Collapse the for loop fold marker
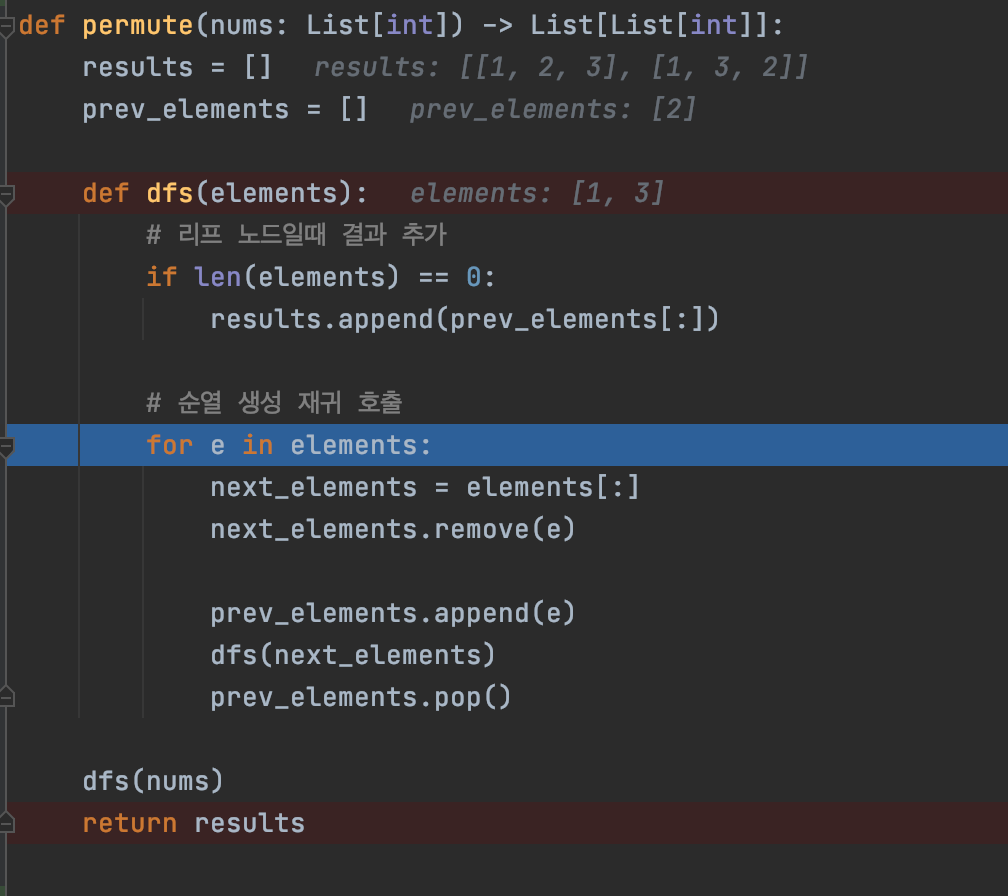 [6, 446]
